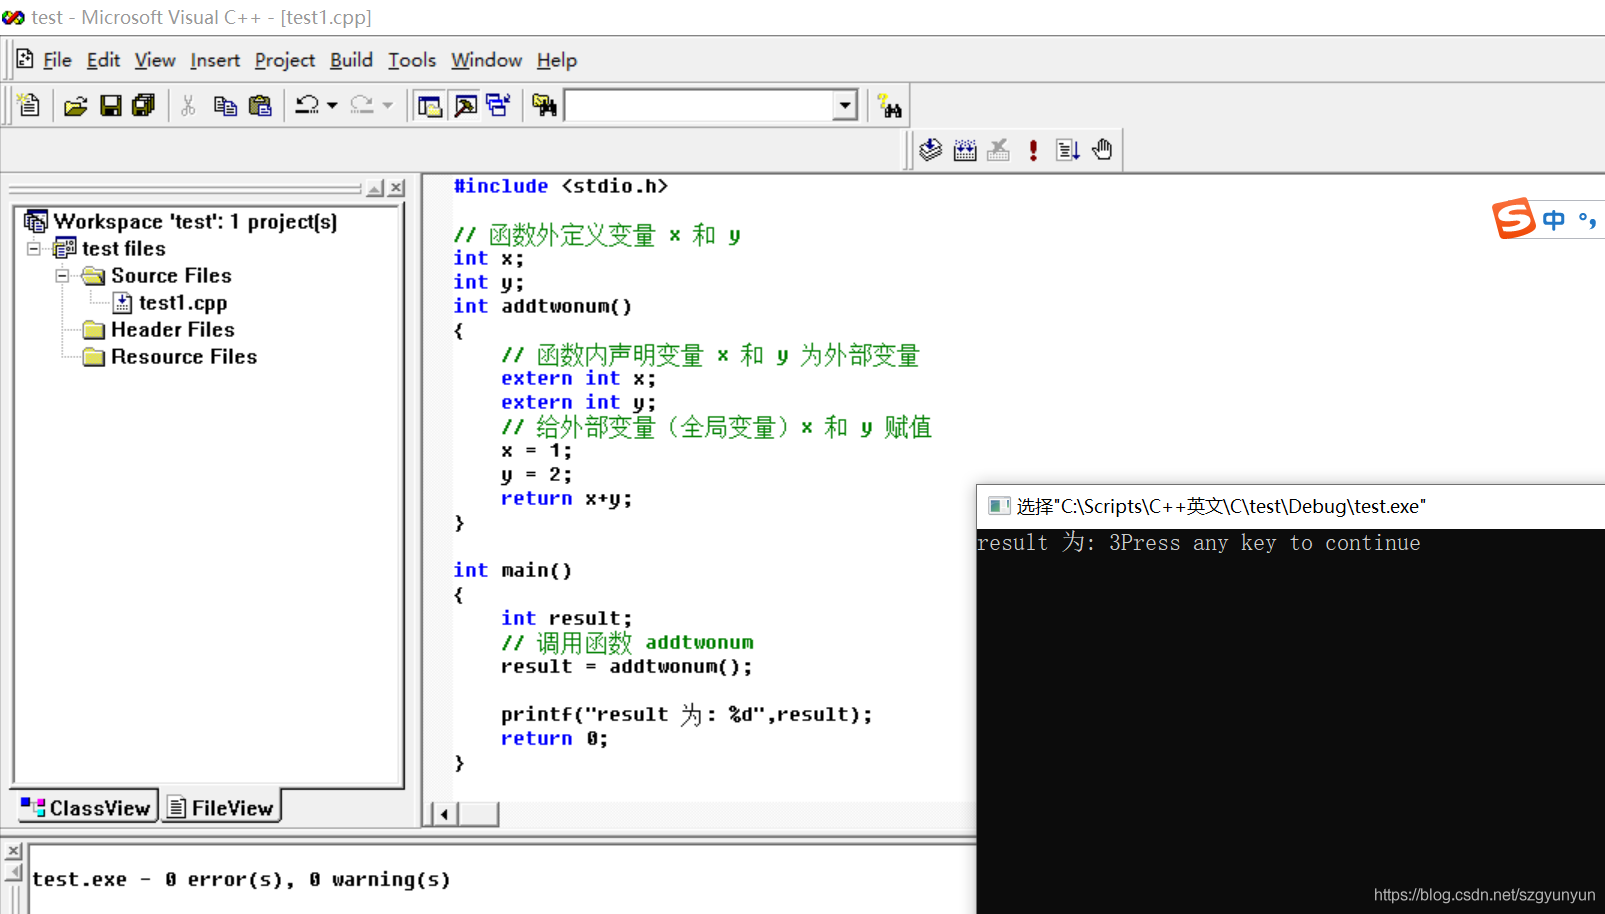The width and height of the screenshot is (1605, 914).
Task: Click the Redo arrow icon
Action: click(x=362, y=105)
